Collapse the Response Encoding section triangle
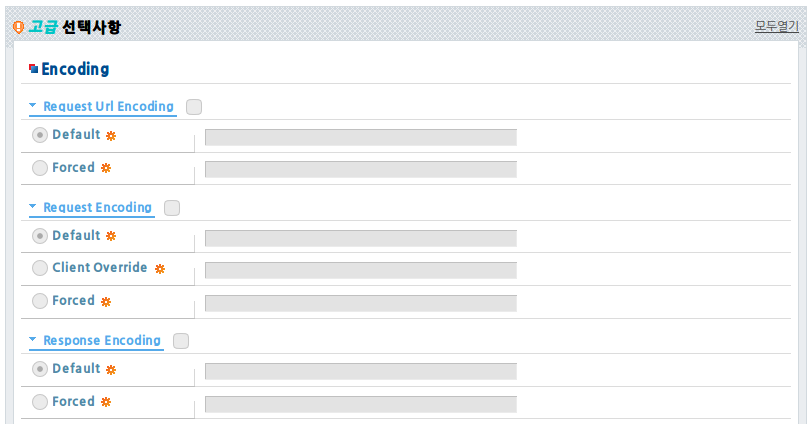812x424 pixels. 33,339
